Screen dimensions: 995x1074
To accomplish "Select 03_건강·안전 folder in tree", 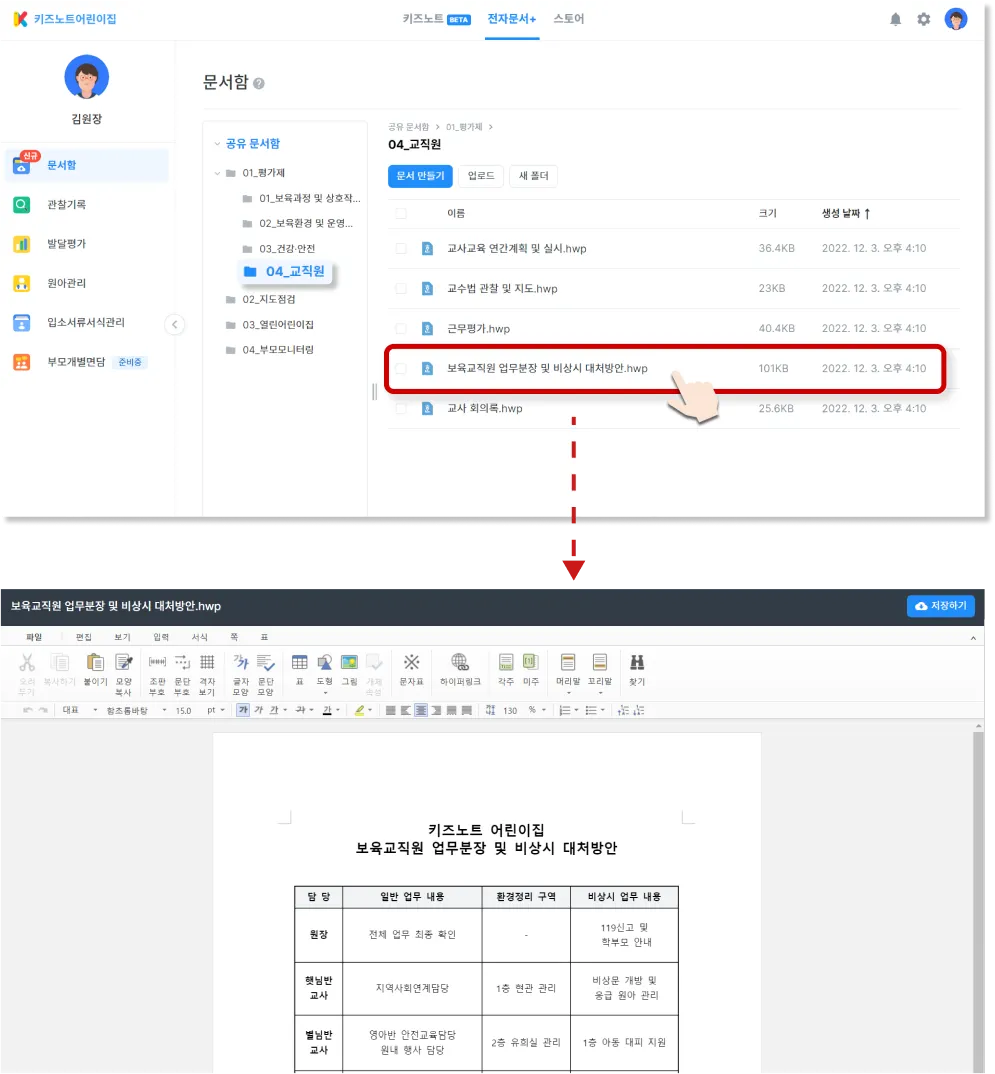I will pyautogui.click(x=287, y=249).
